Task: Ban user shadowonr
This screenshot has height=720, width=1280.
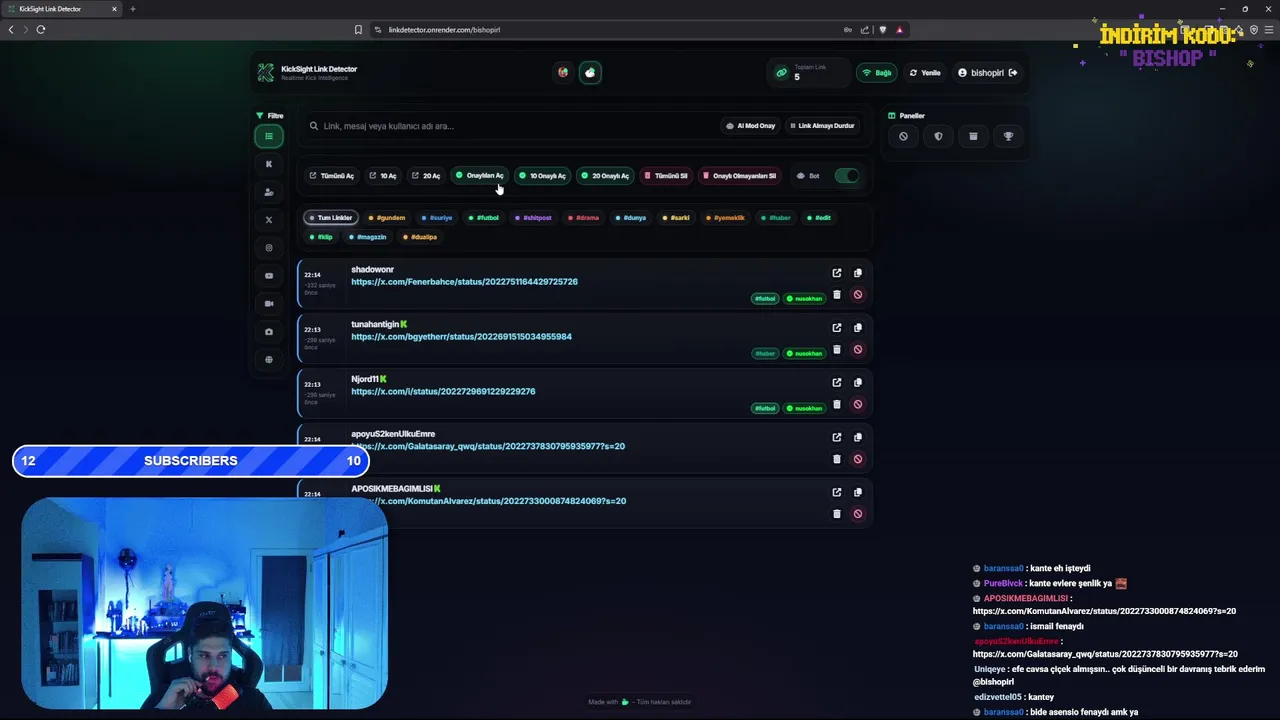Action: pos(858,295)
